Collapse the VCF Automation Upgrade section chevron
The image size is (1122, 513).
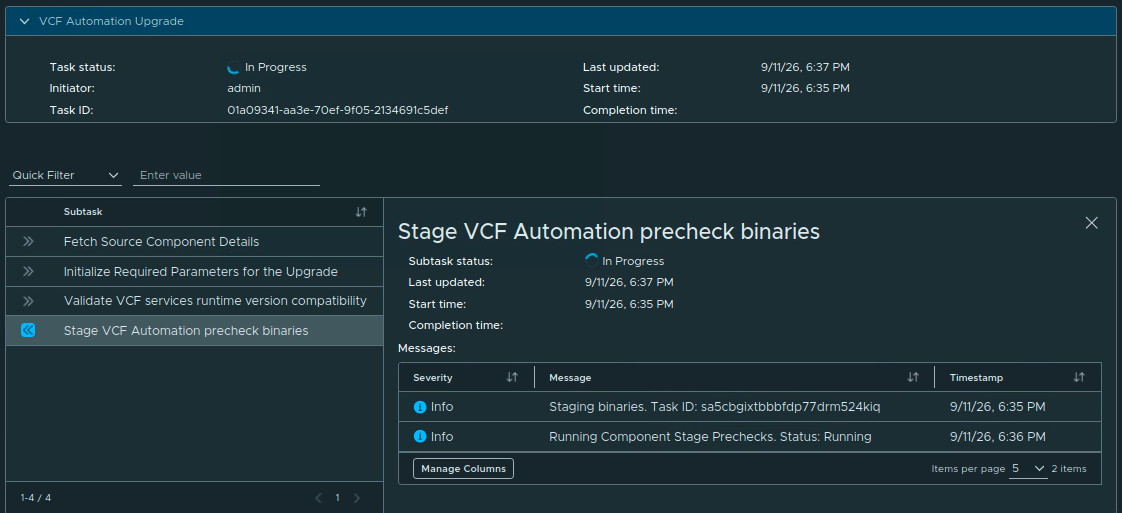pyautogui.click(x=25, y=21)
